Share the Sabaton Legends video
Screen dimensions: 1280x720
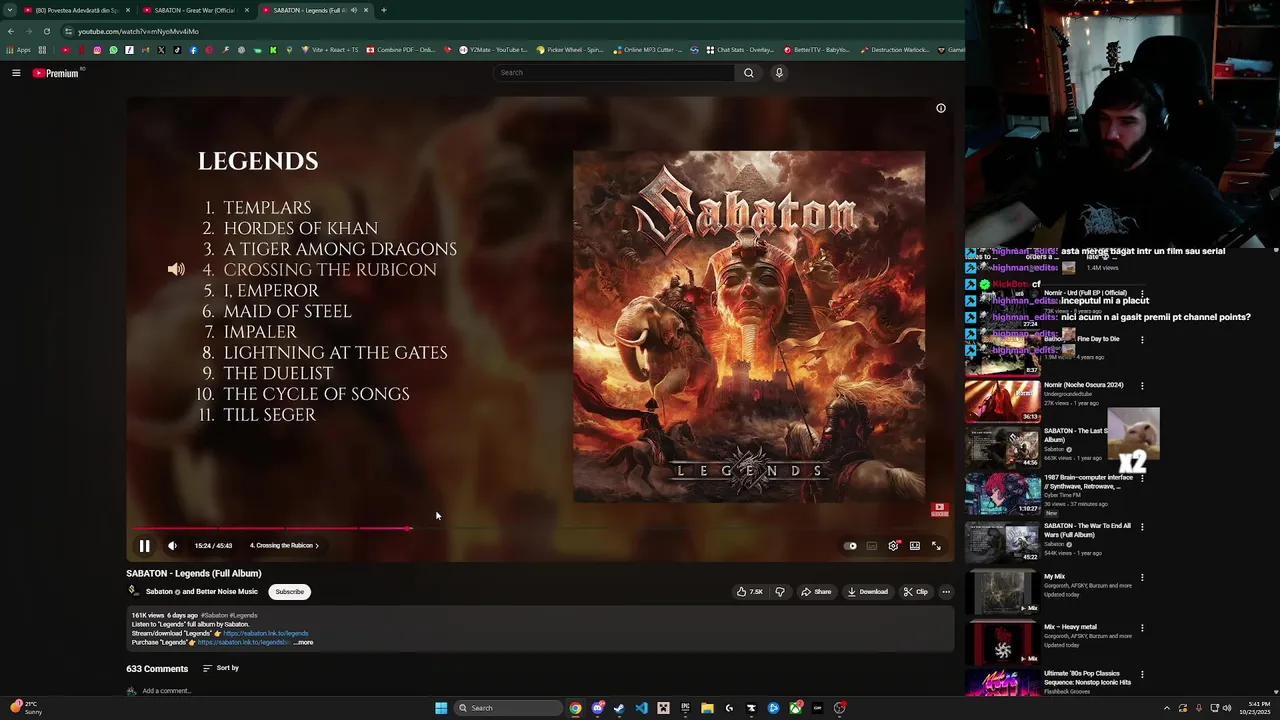[816, 592]
